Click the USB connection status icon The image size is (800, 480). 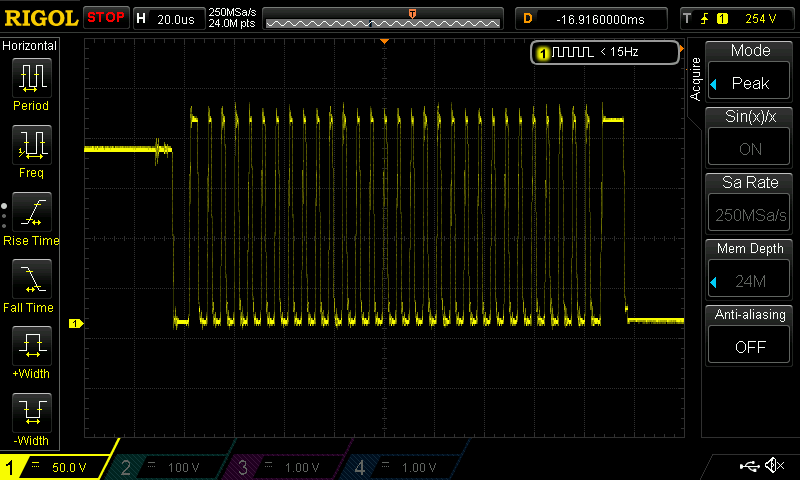click(748, 466)
